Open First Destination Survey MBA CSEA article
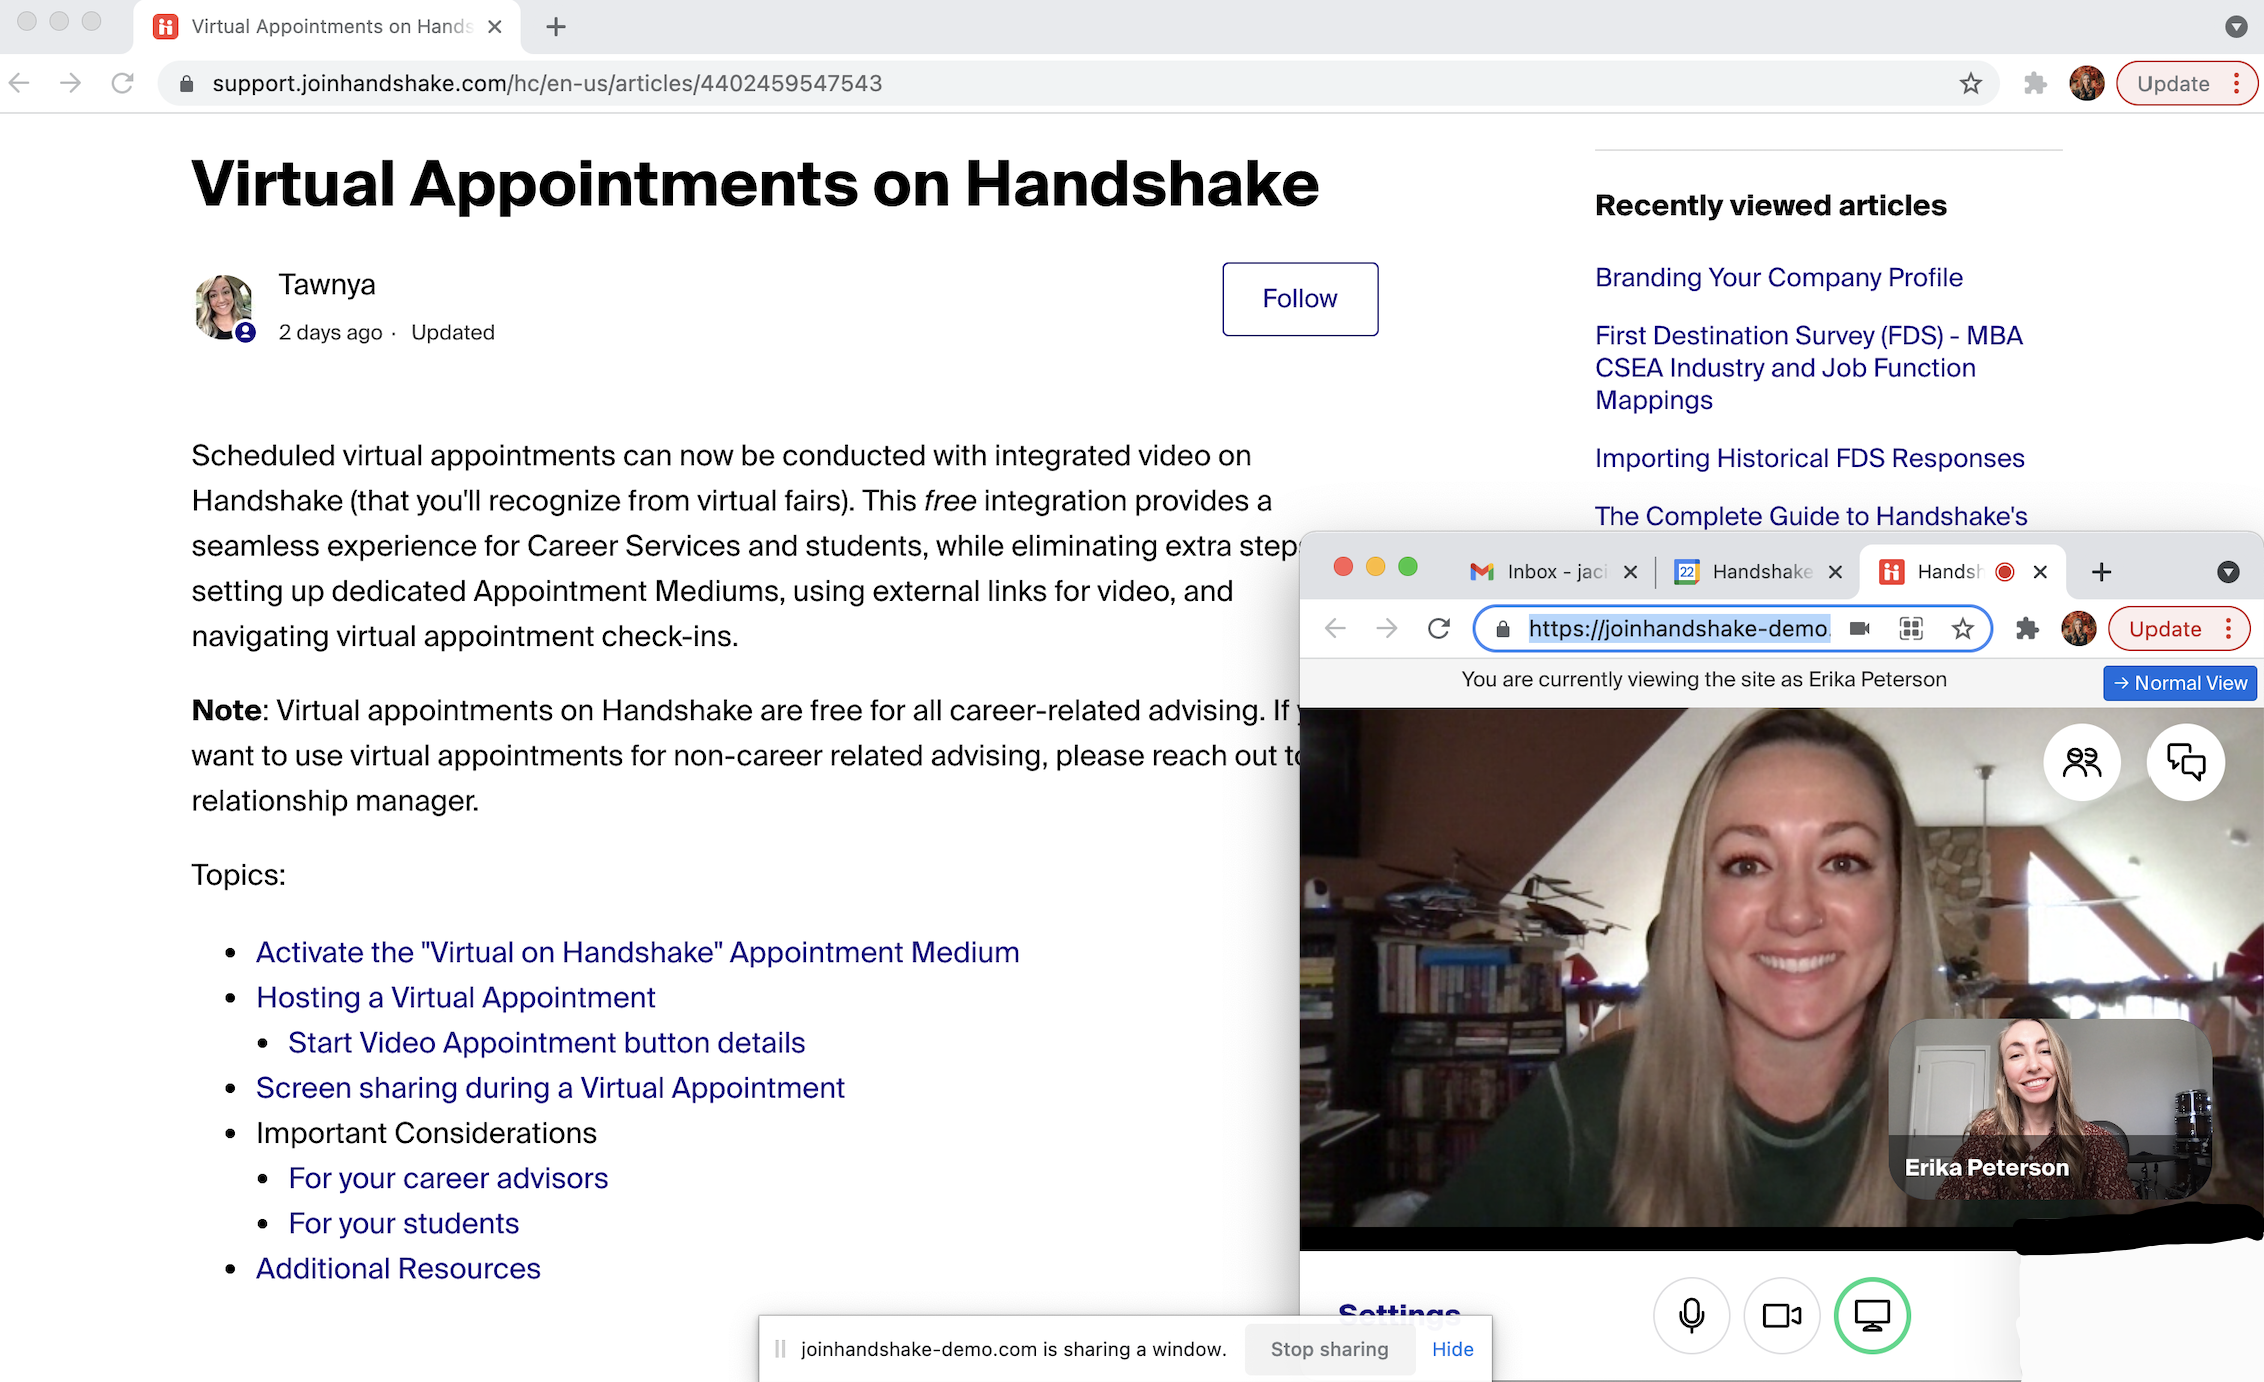Viewport: 2264px width, 1382px height. tap(1808, 368)
